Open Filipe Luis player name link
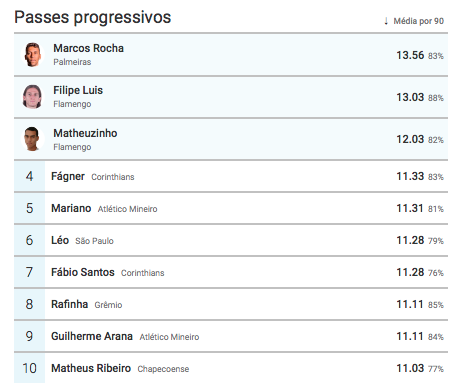 (78, 90)
